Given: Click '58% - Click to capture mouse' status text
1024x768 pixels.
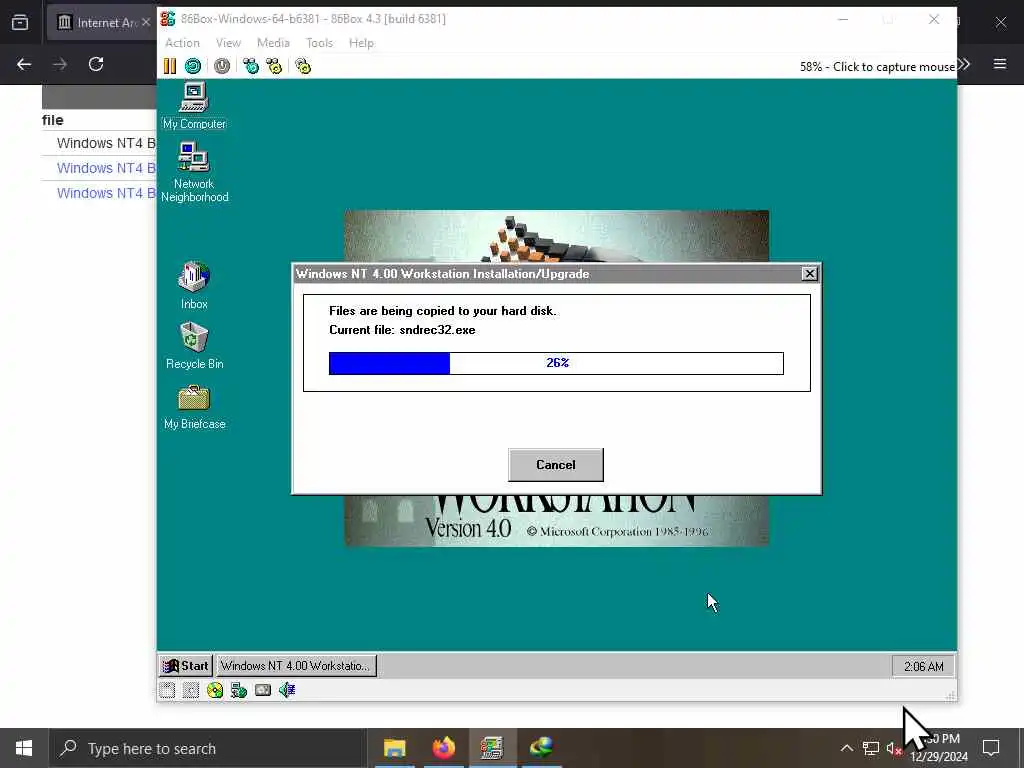Looking at the screenshot, I should [877, 67].
